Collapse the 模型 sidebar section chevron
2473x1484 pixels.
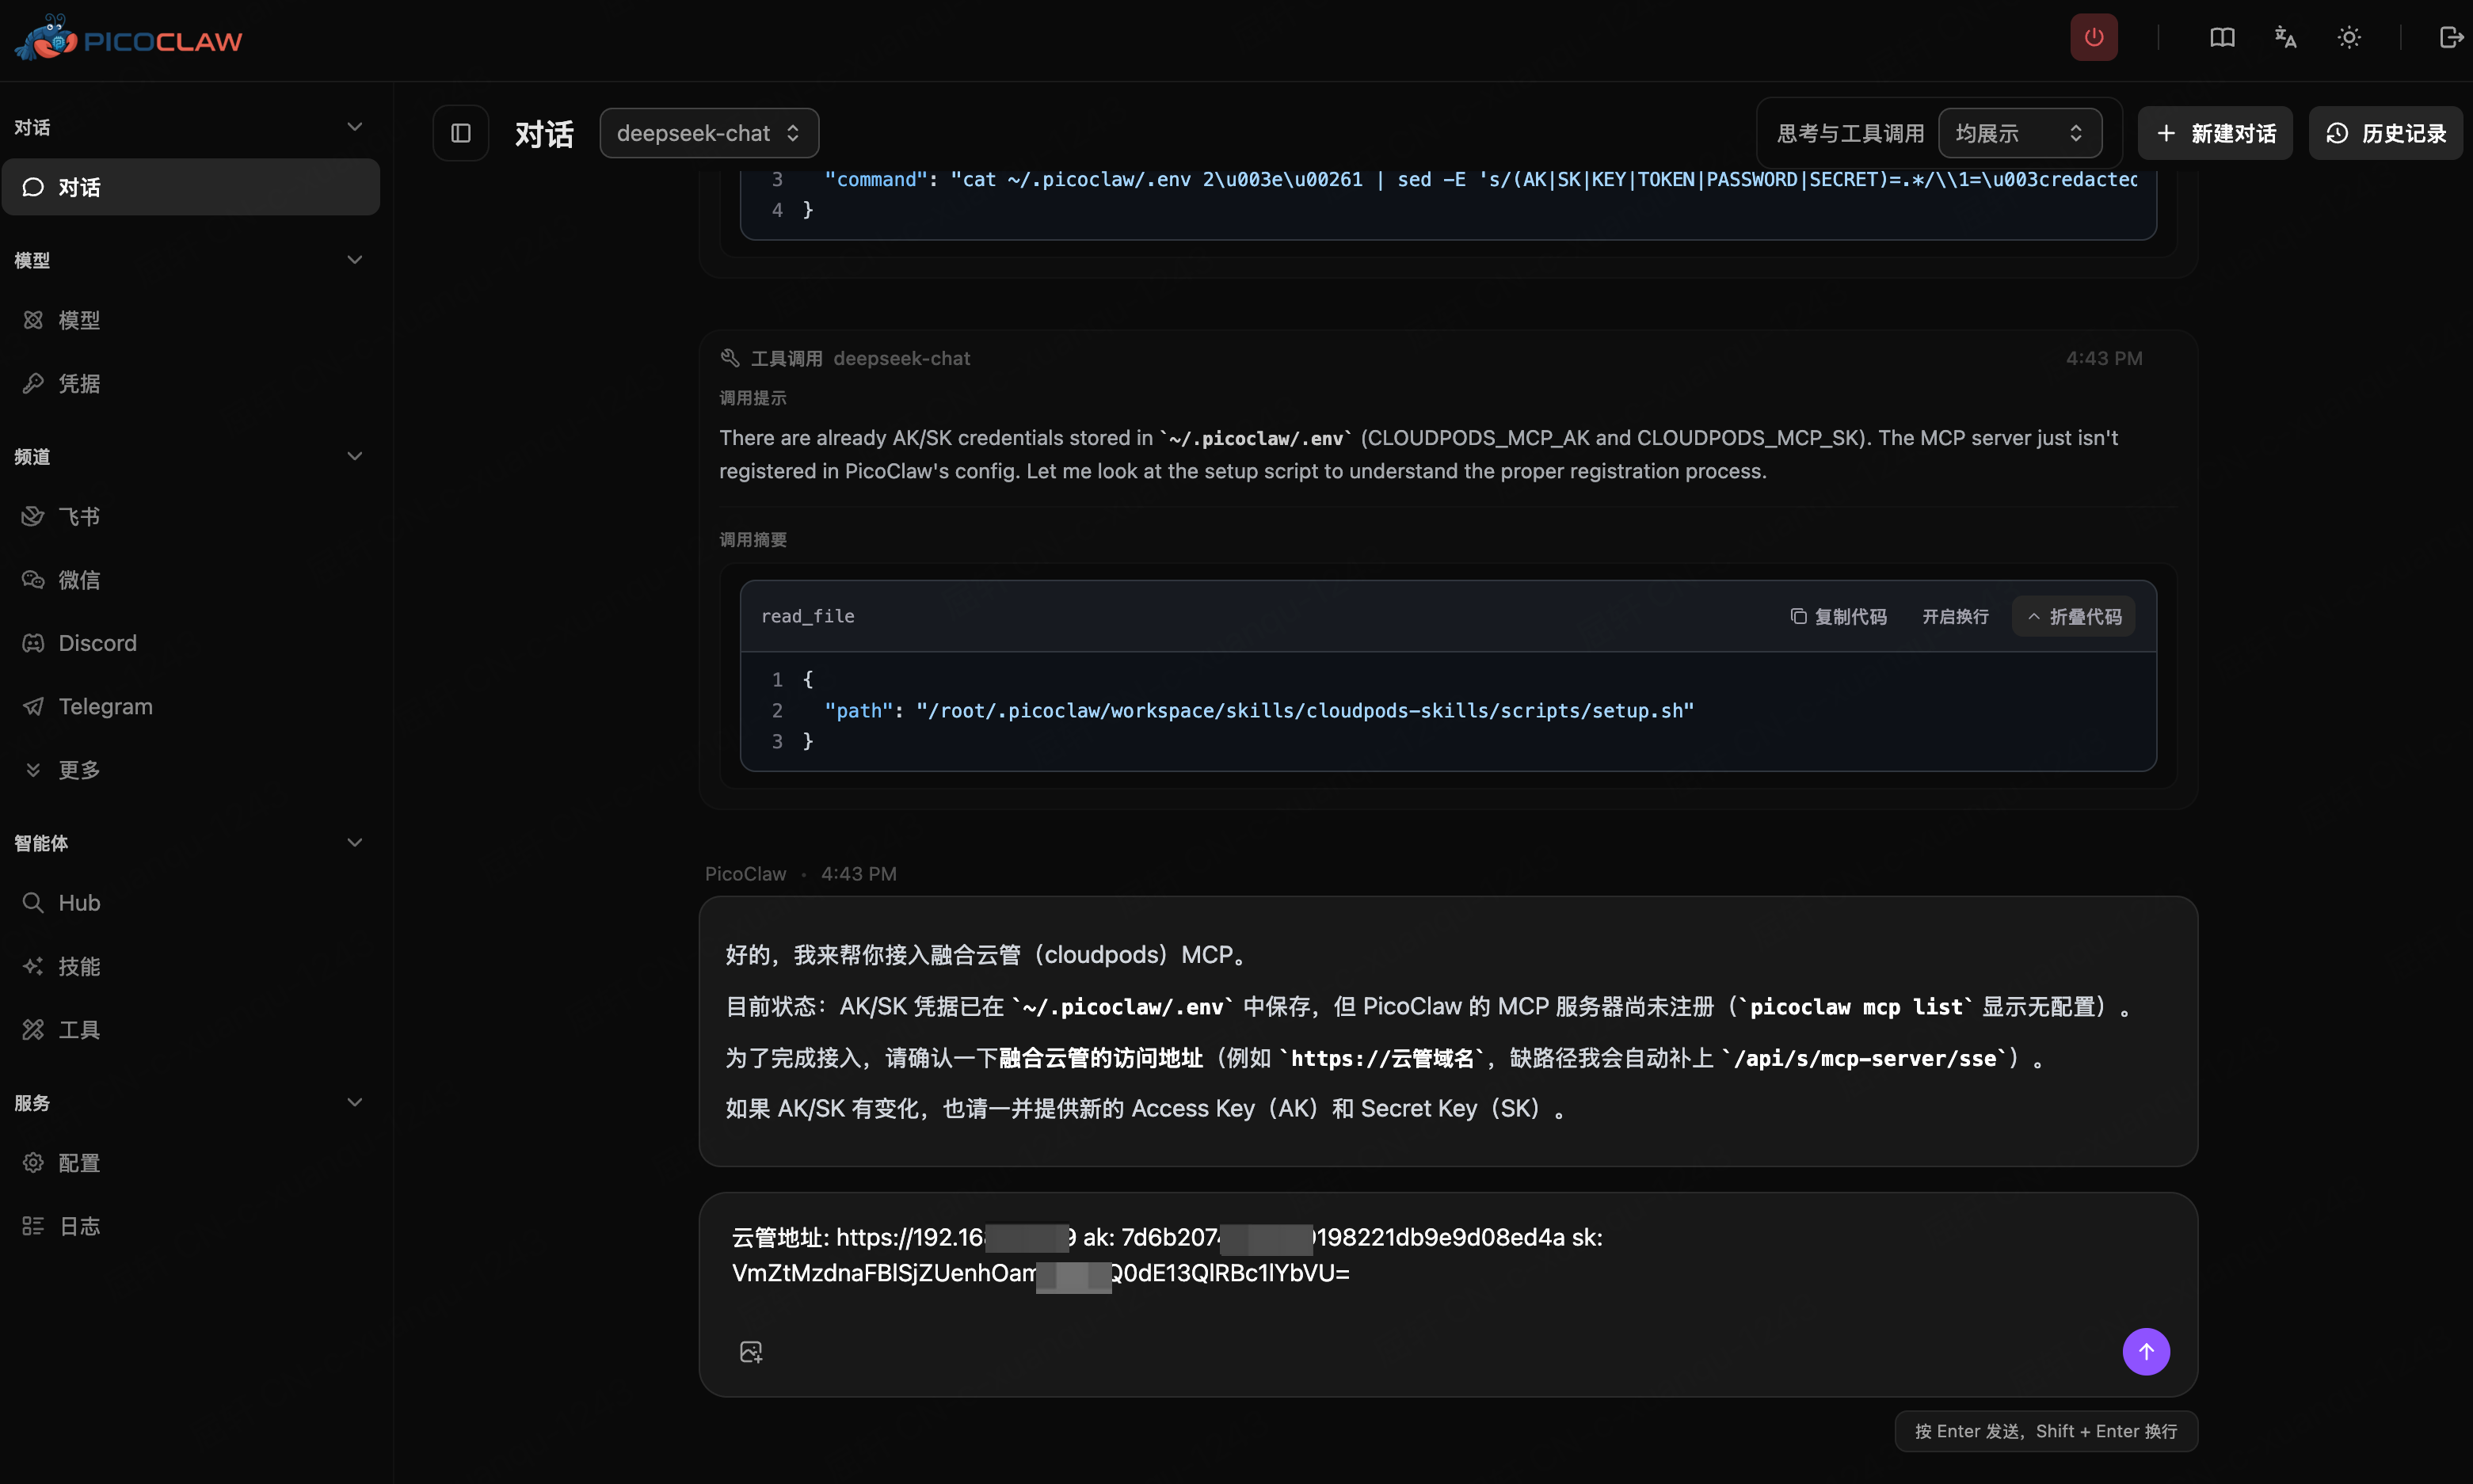tap(354, 260)
